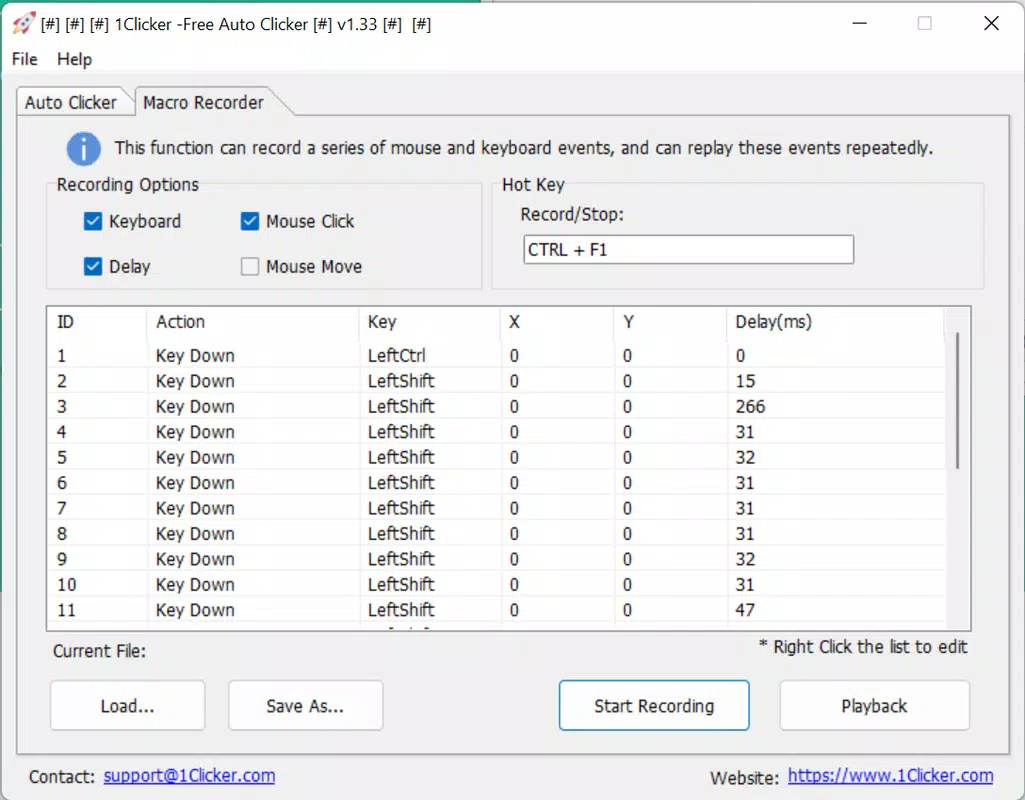Minimize the 1Clicker window
This screenshot has width=1025, height=800.
[x=860, y=24]
